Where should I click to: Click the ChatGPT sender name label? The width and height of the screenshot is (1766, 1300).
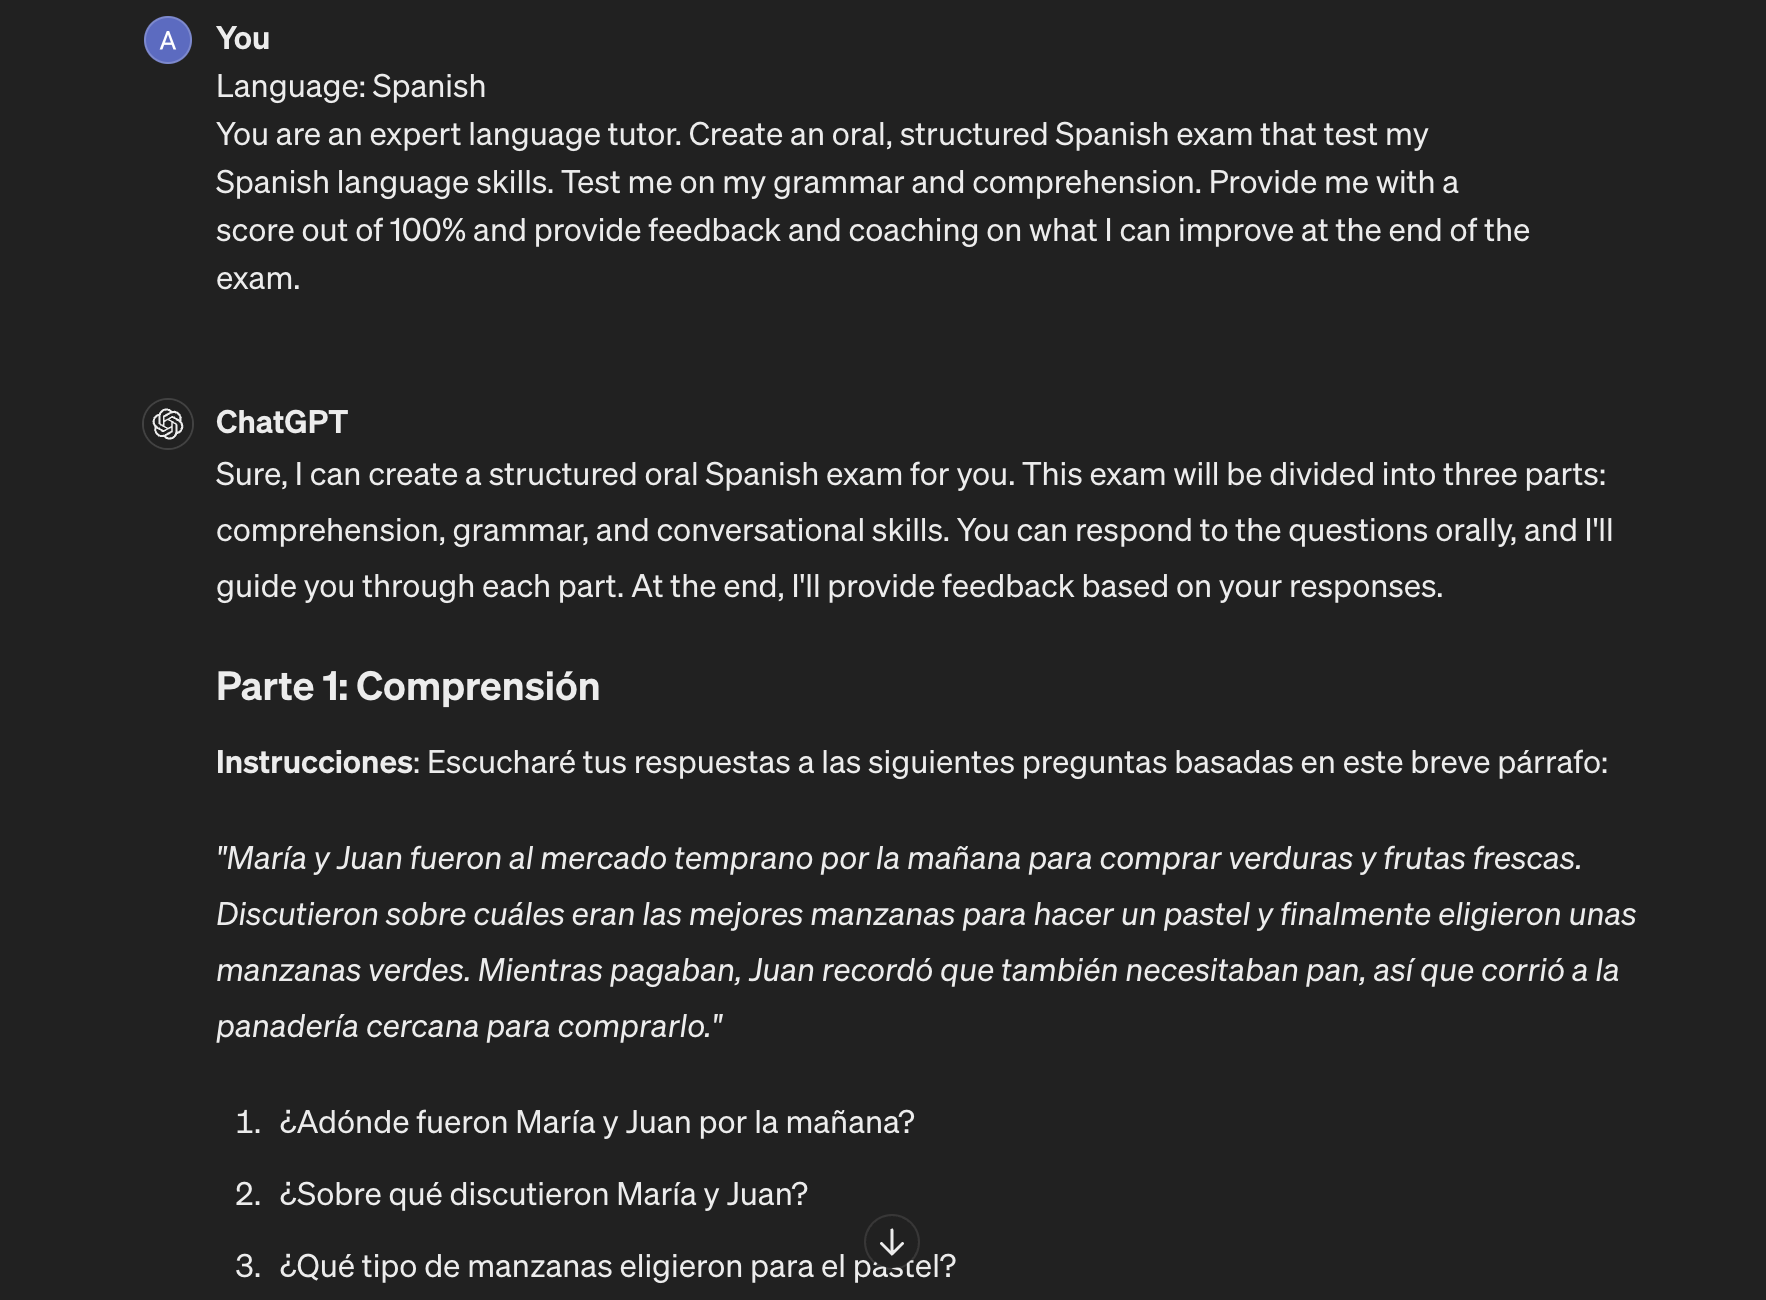coord(281,422)
